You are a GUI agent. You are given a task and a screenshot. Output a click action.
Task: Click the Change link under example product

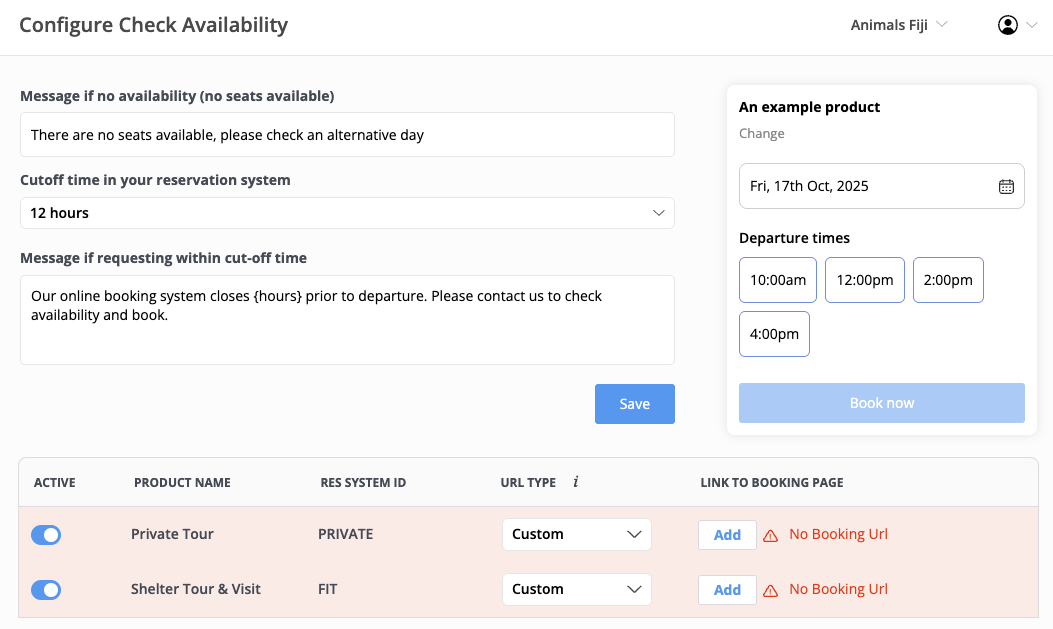(761, 134)
